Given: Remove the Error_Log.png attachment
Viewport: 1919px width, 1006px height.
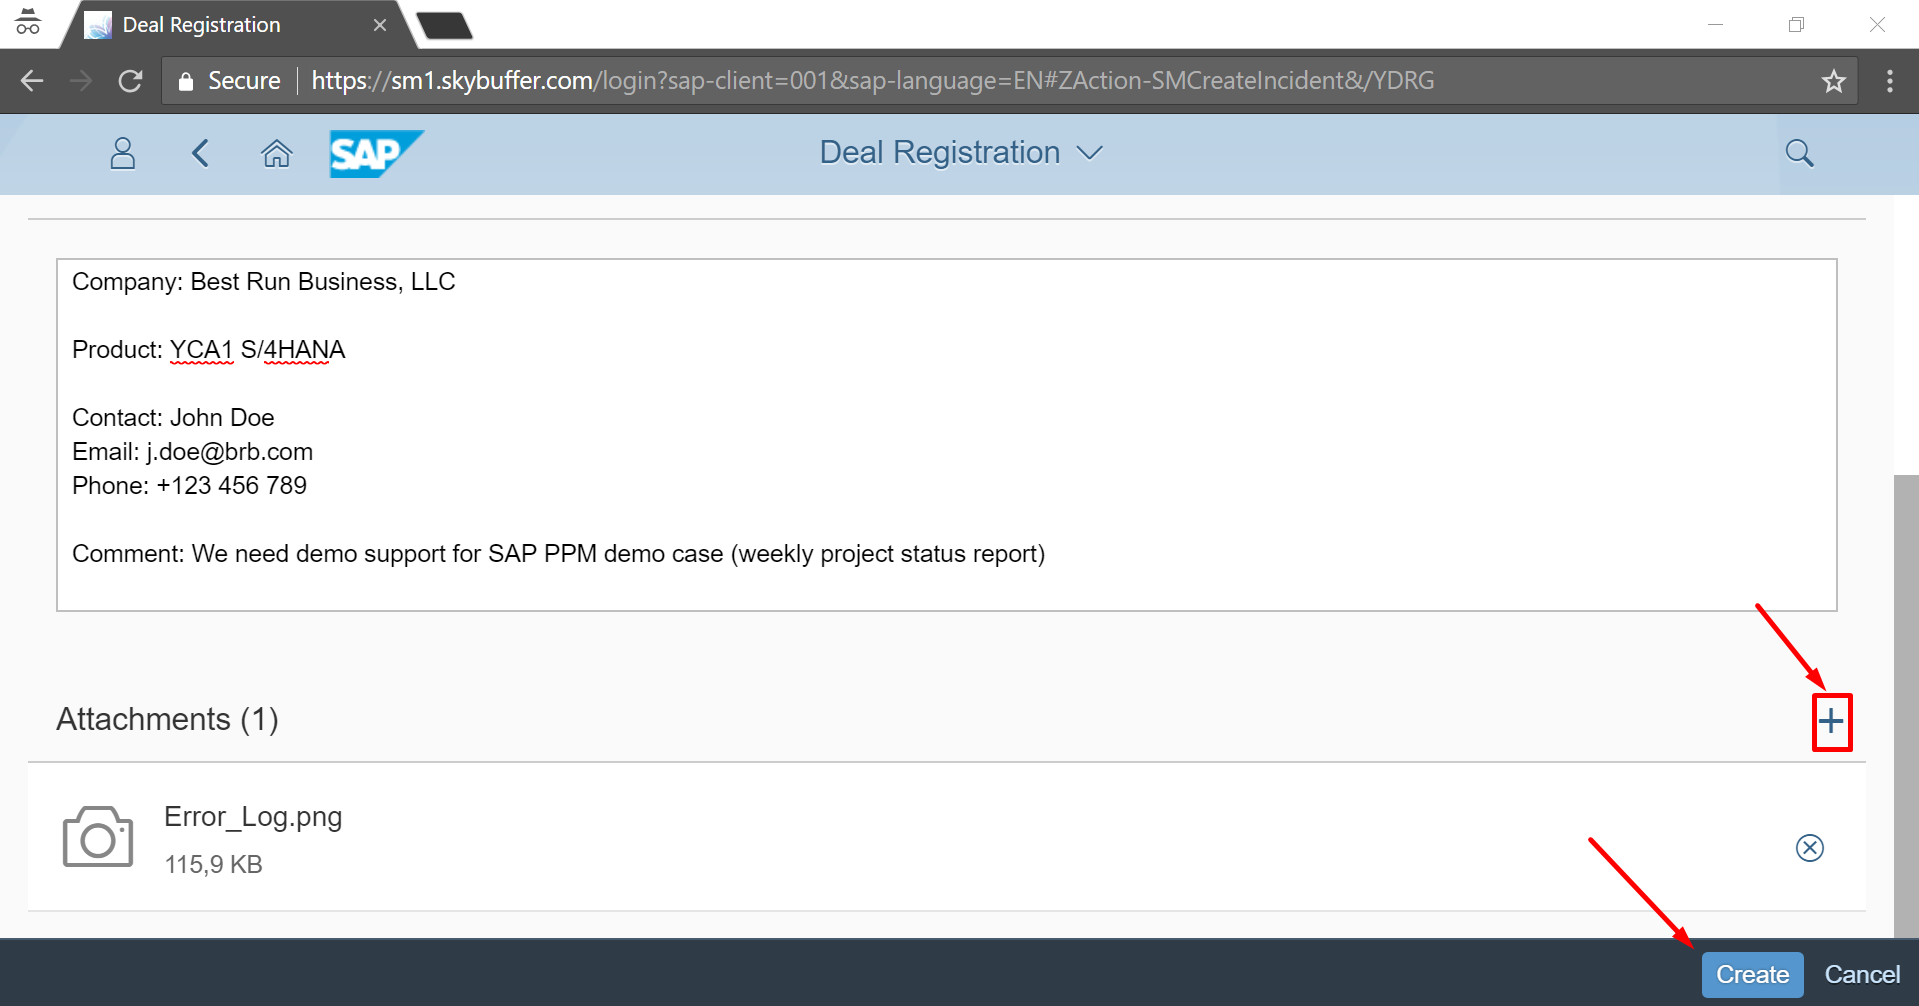Looking at the screenshot, I should [x=1810, y=848].
